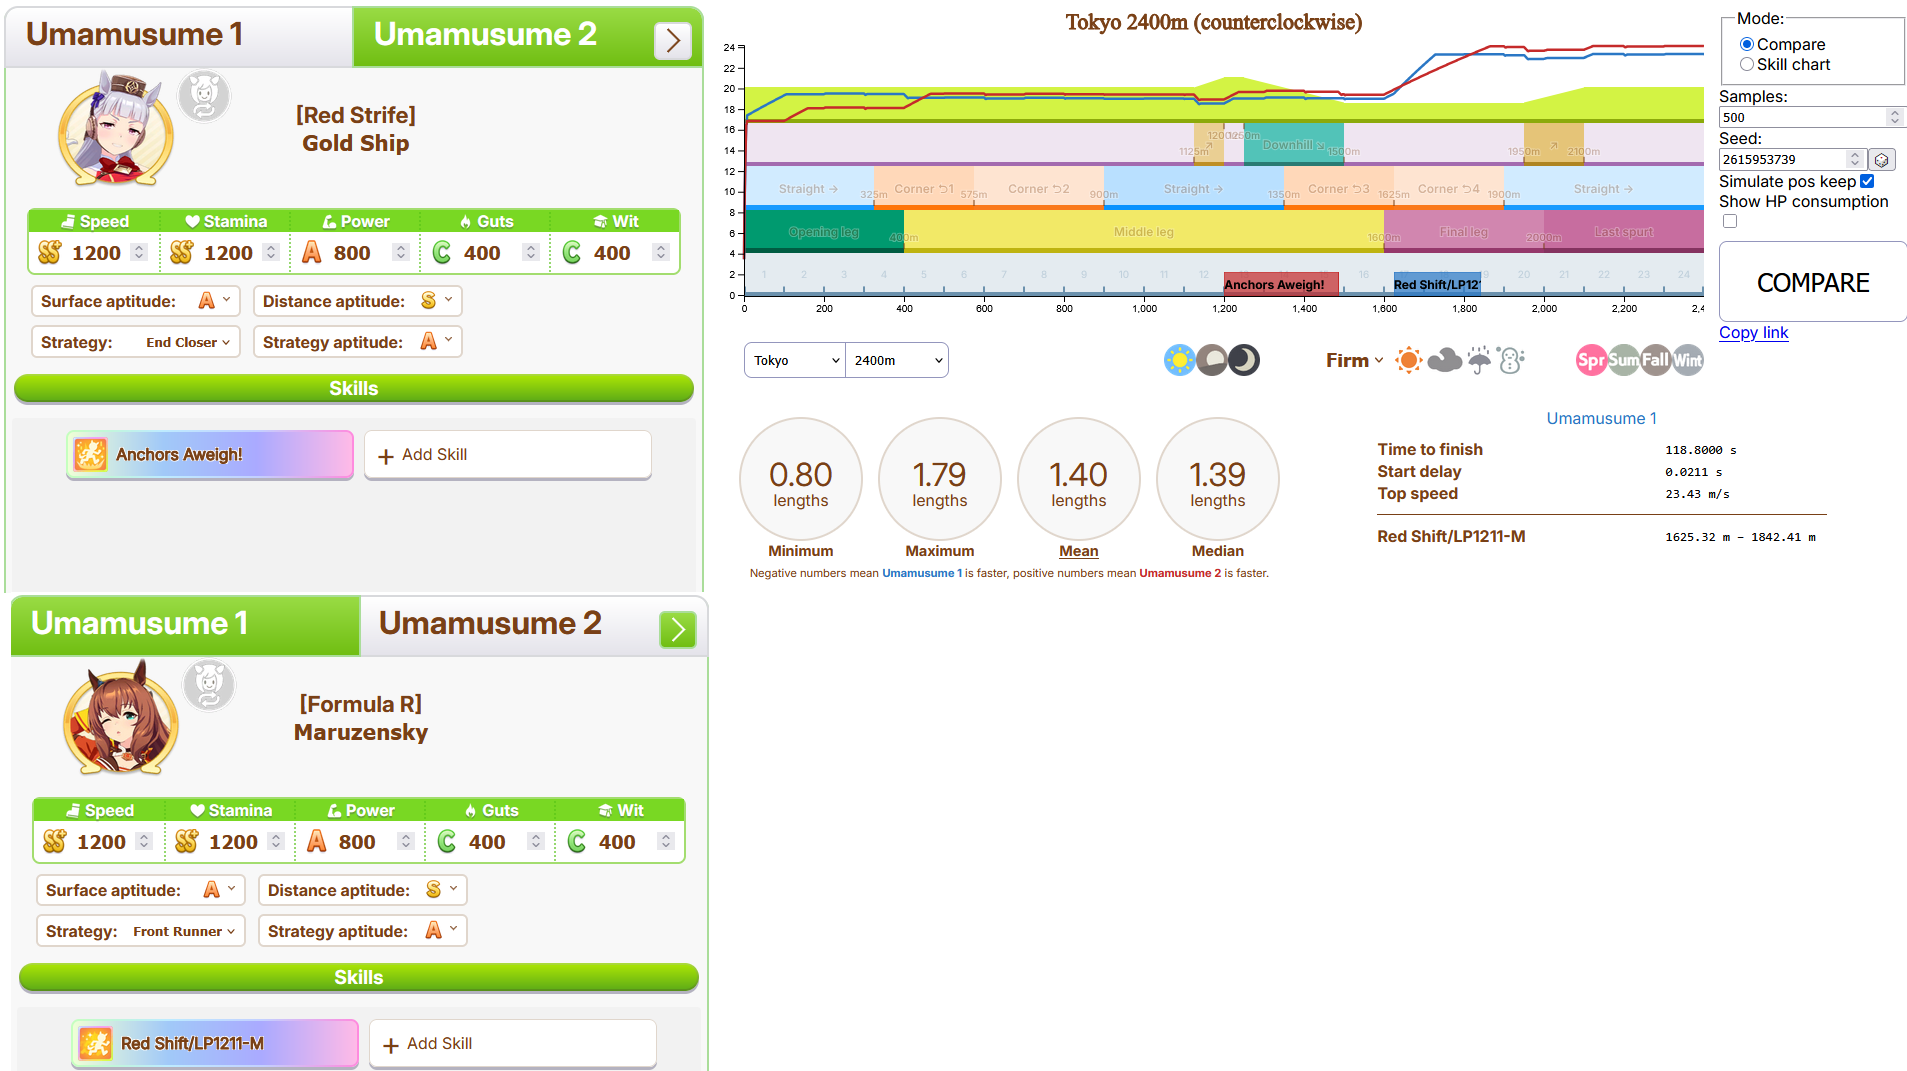Click the arrow button in Gold Ship panel header
This screenshot has height=1071, width=1907.
[x=673, y=41]
